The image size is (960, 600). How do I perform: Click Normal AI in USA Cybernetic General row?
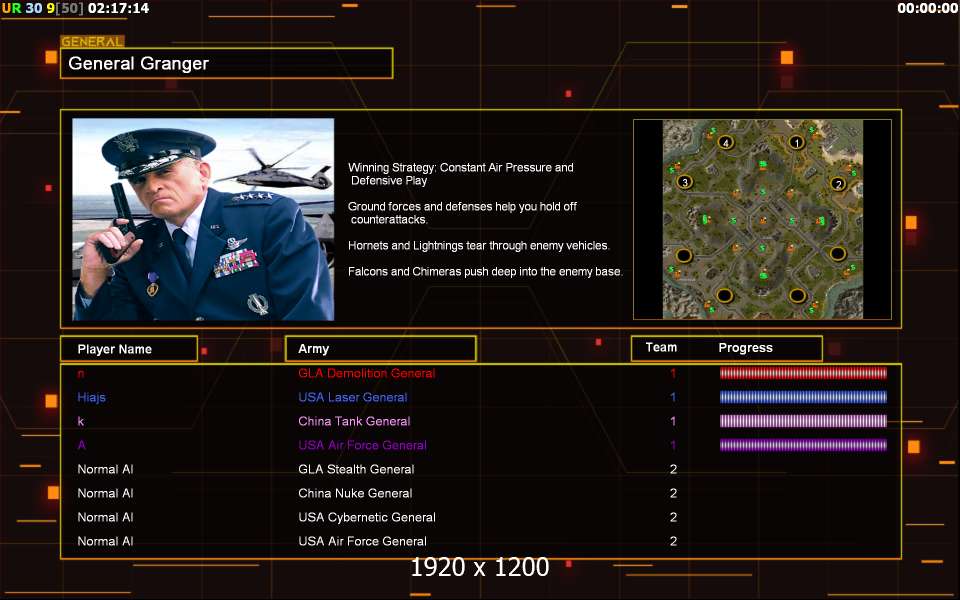point(105,517)
